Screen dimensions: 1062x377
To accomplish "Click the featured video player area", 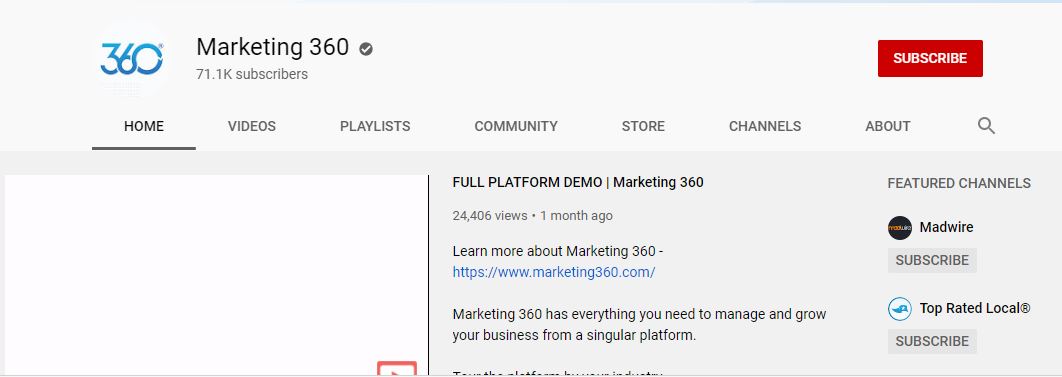I will 216,275.
